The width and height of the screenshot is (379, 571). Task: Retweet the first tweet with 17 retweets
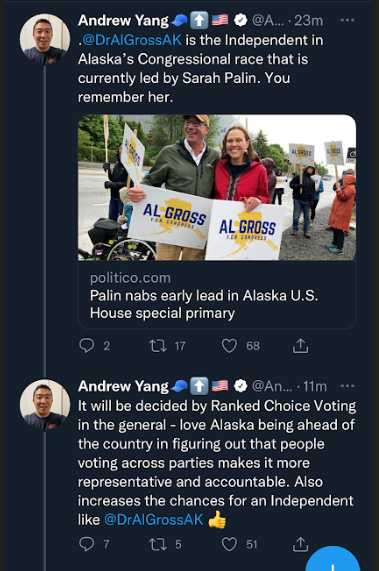pos(158,345)
